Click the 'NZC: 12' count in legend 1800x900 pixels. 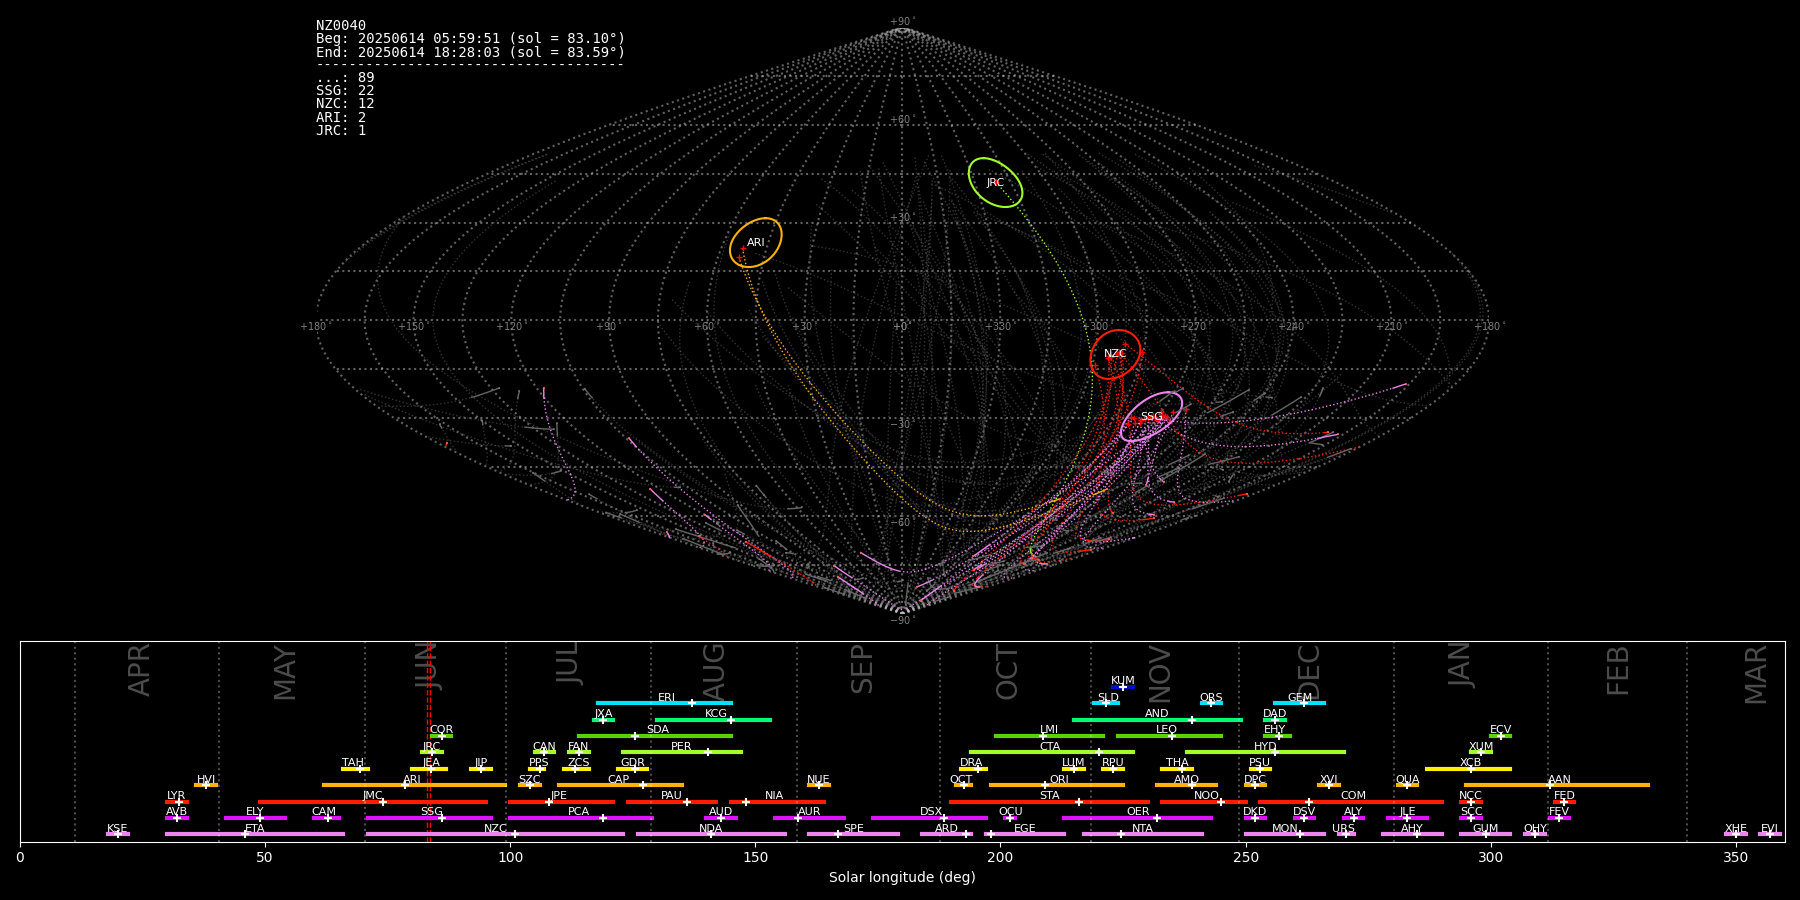[x=345, y=104]
